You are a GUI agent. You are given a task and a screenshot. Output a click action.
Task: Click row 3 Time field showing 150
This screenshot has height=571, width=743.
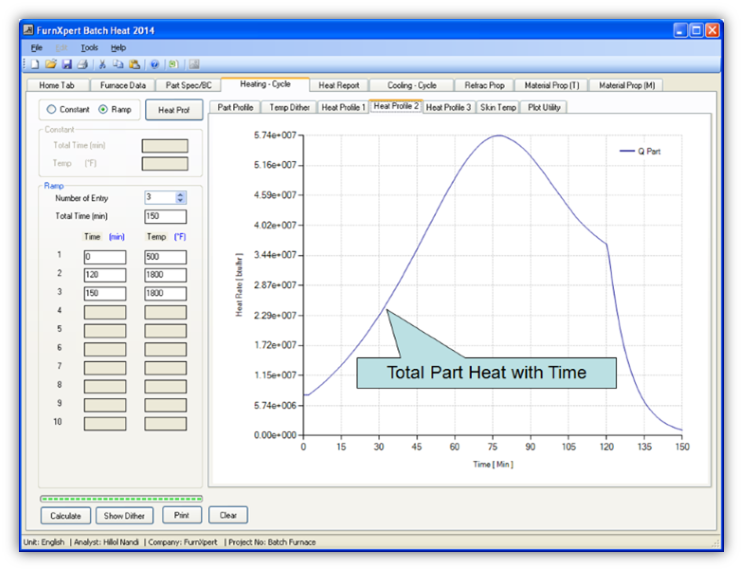point(105,293)
